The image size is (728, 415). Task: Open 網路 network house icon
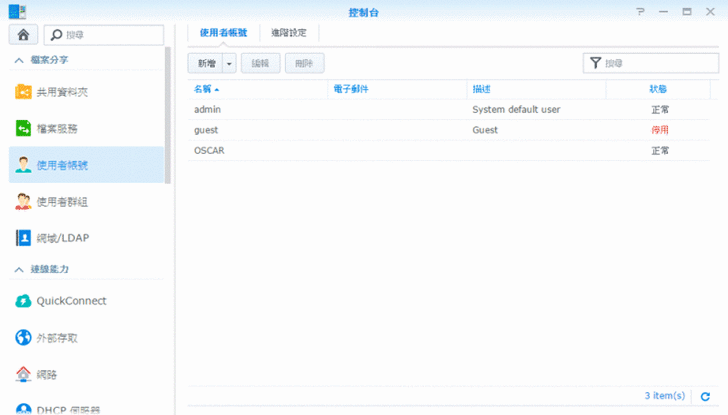(x=23, y=374)
